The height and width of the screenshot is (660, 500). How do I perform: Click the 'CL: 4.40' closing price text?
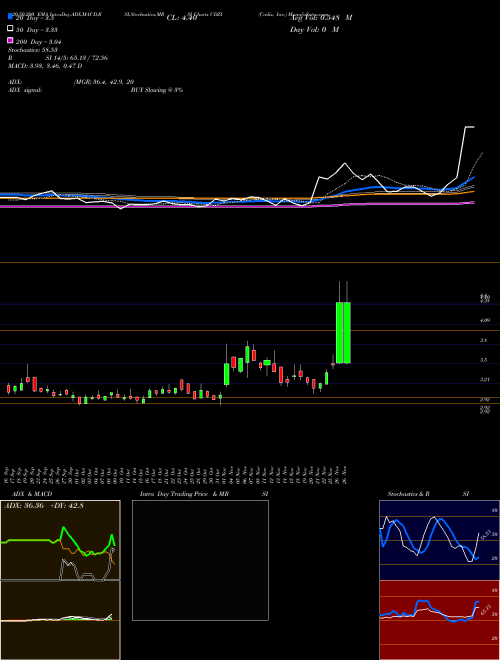(182, 18)
